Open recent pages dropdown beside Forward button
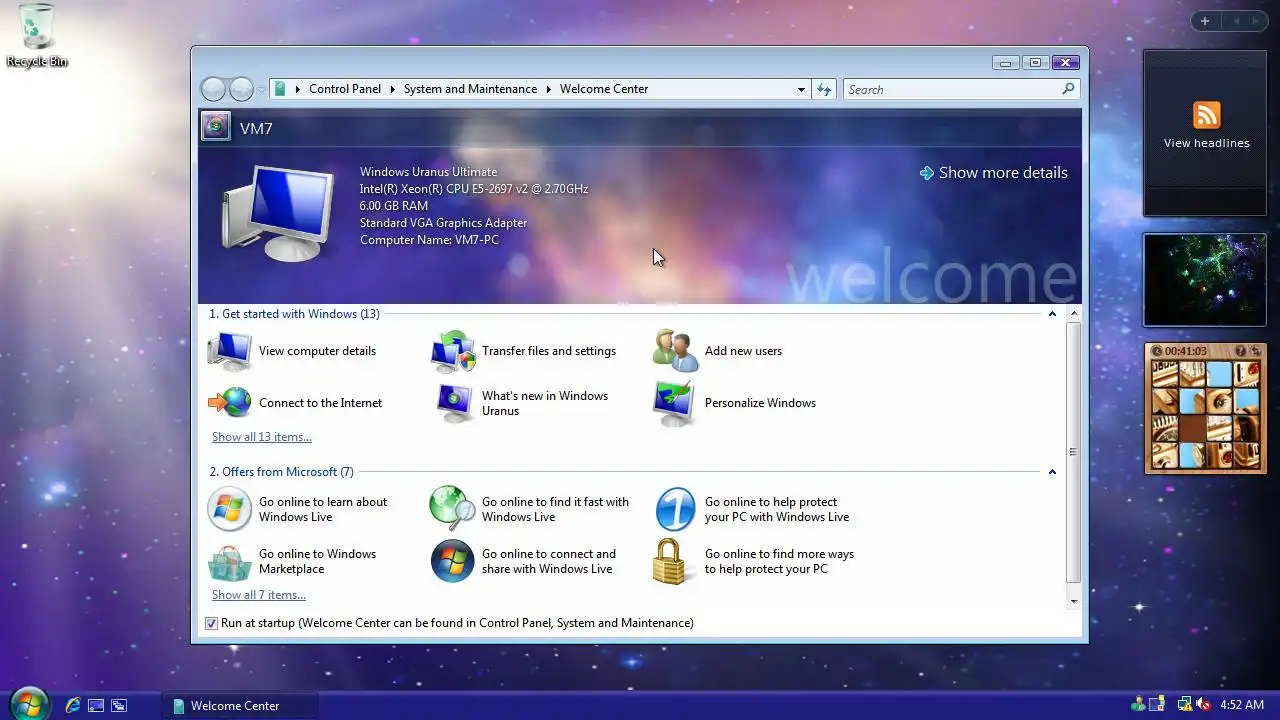 tap(261, 89)
